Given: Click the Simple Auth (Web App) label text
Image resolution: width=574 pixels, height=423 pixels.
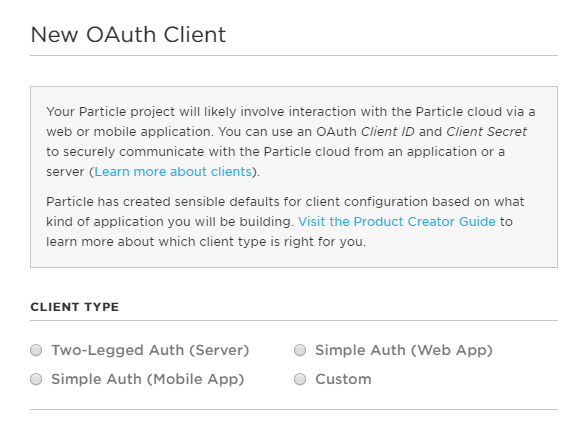Looking at the screenshot, I should click(x=404, y=350).
